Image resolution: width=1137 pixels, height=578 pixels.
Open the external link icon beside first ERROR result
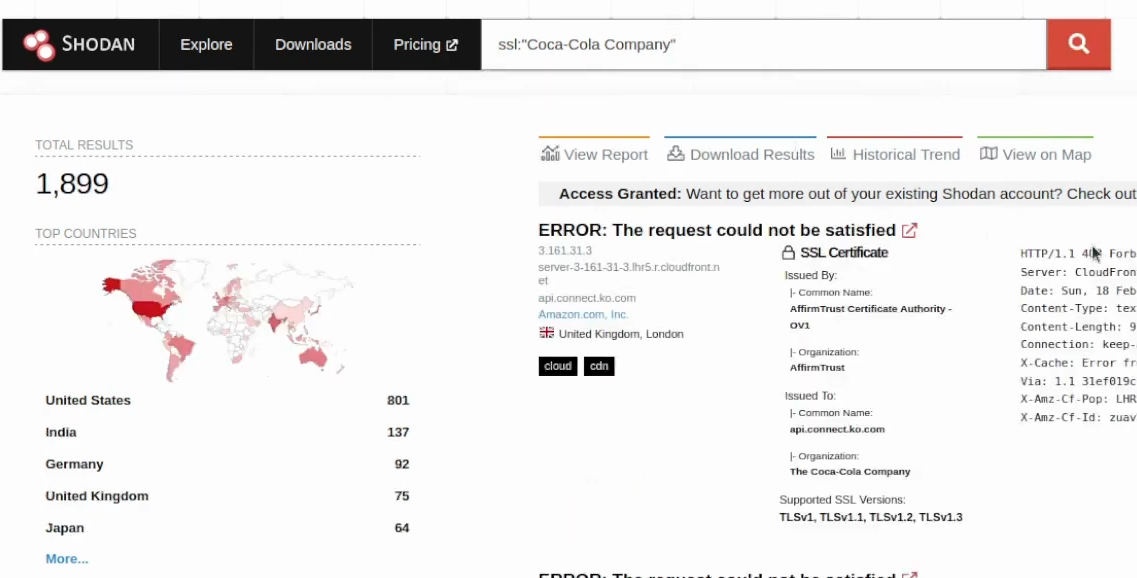908,230
